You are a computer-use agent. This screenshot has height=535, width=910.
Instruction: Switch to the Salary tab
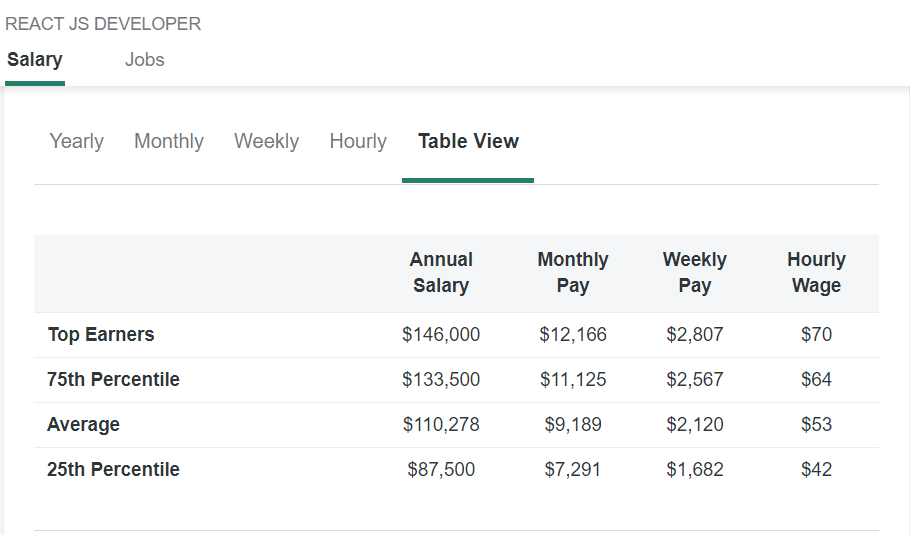[x=35, y=60]
